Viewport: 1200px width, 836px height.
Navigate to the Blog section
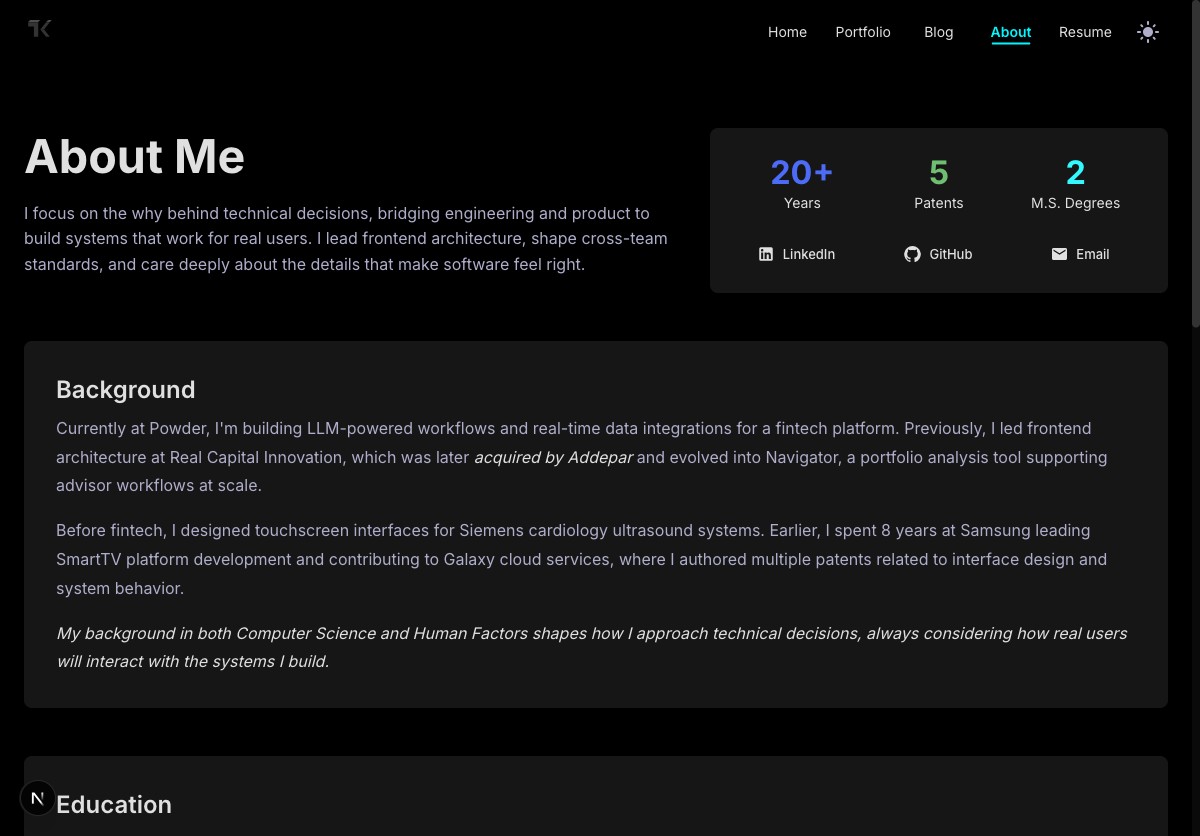938,32
